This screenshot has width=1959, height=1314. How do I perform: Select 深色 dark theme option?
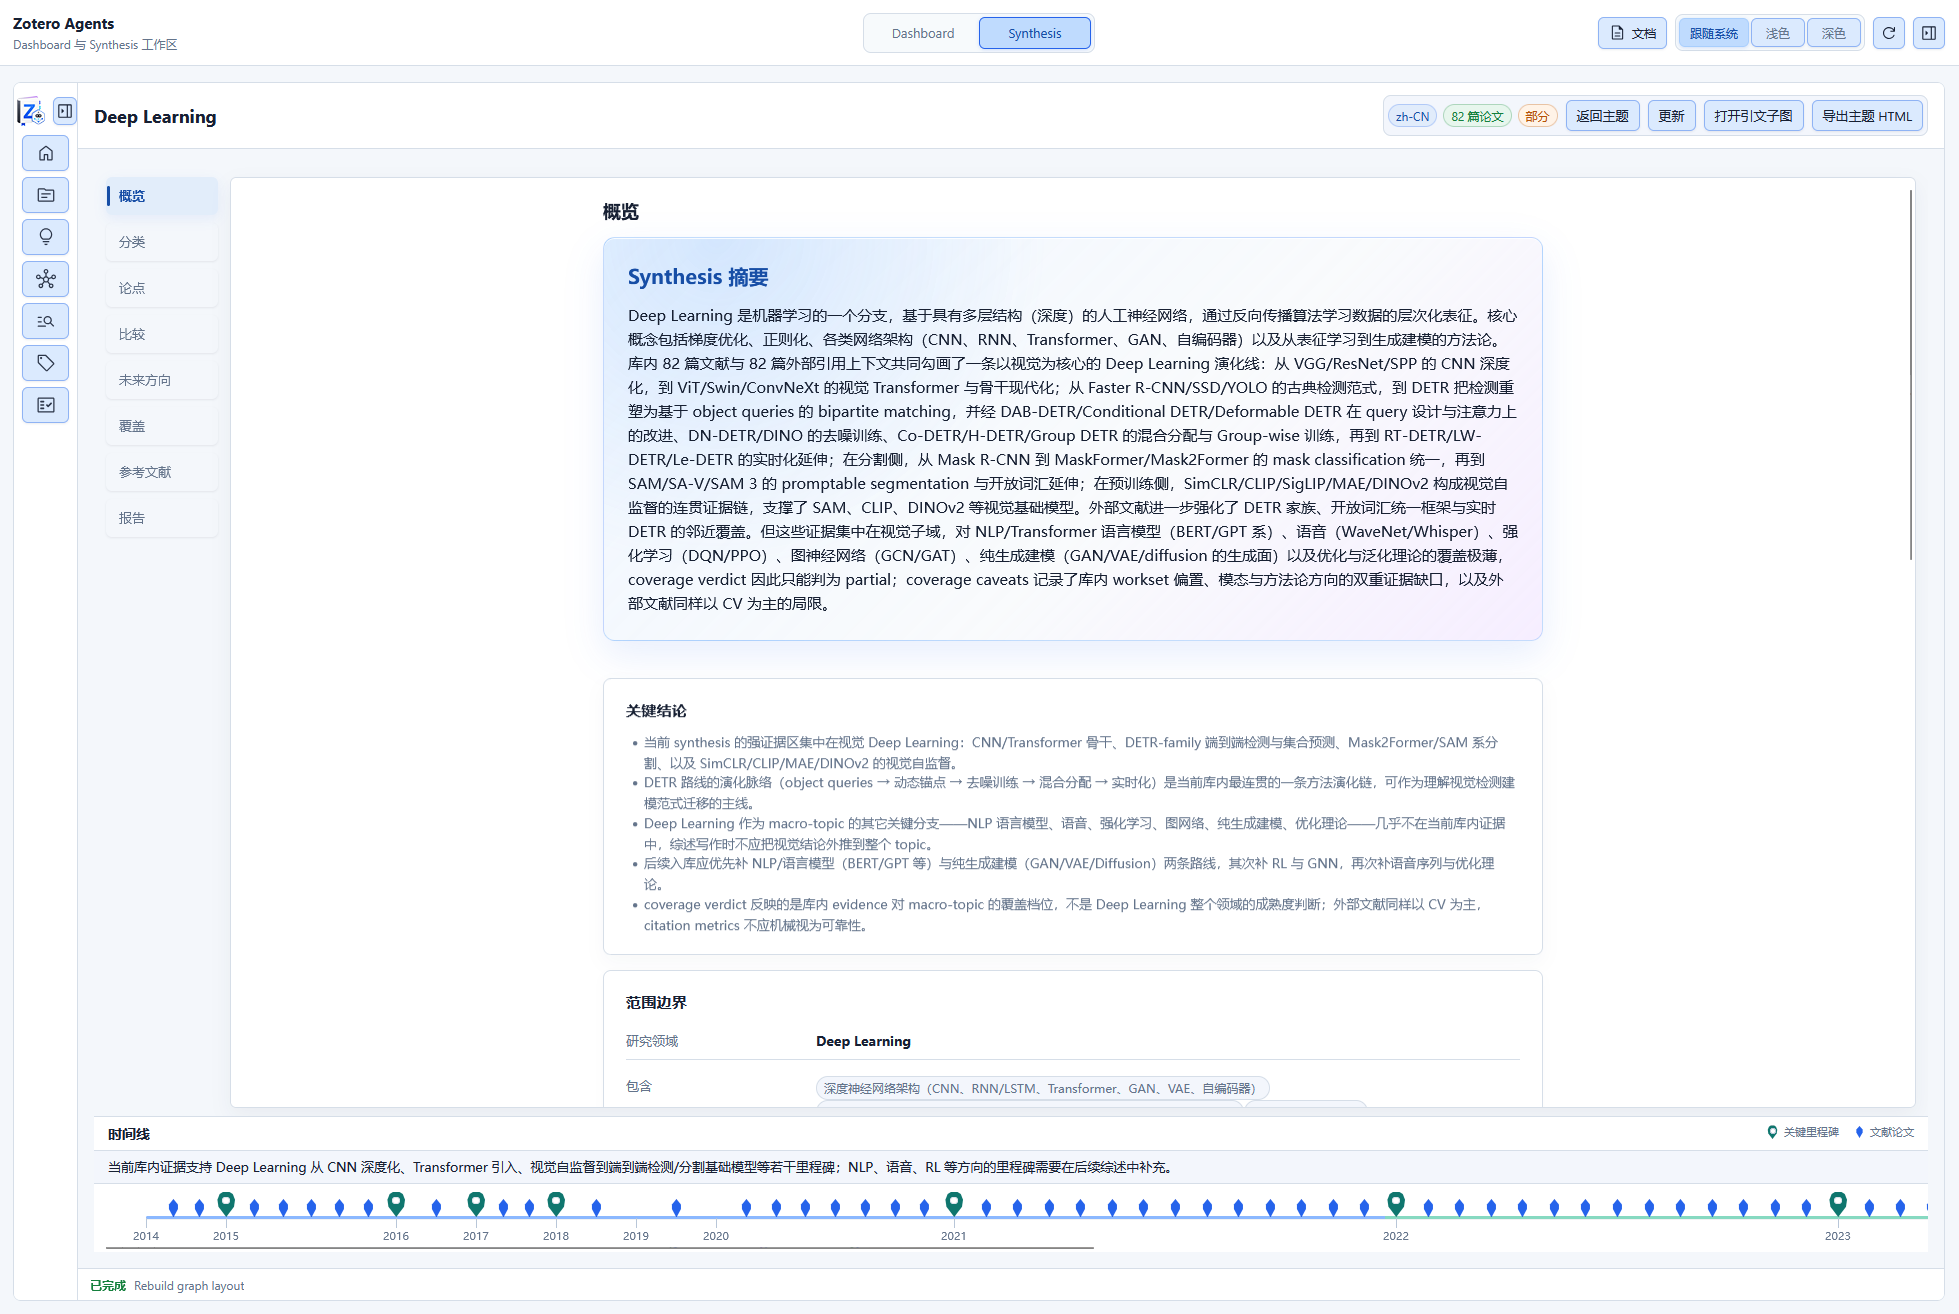(1834, 33)
